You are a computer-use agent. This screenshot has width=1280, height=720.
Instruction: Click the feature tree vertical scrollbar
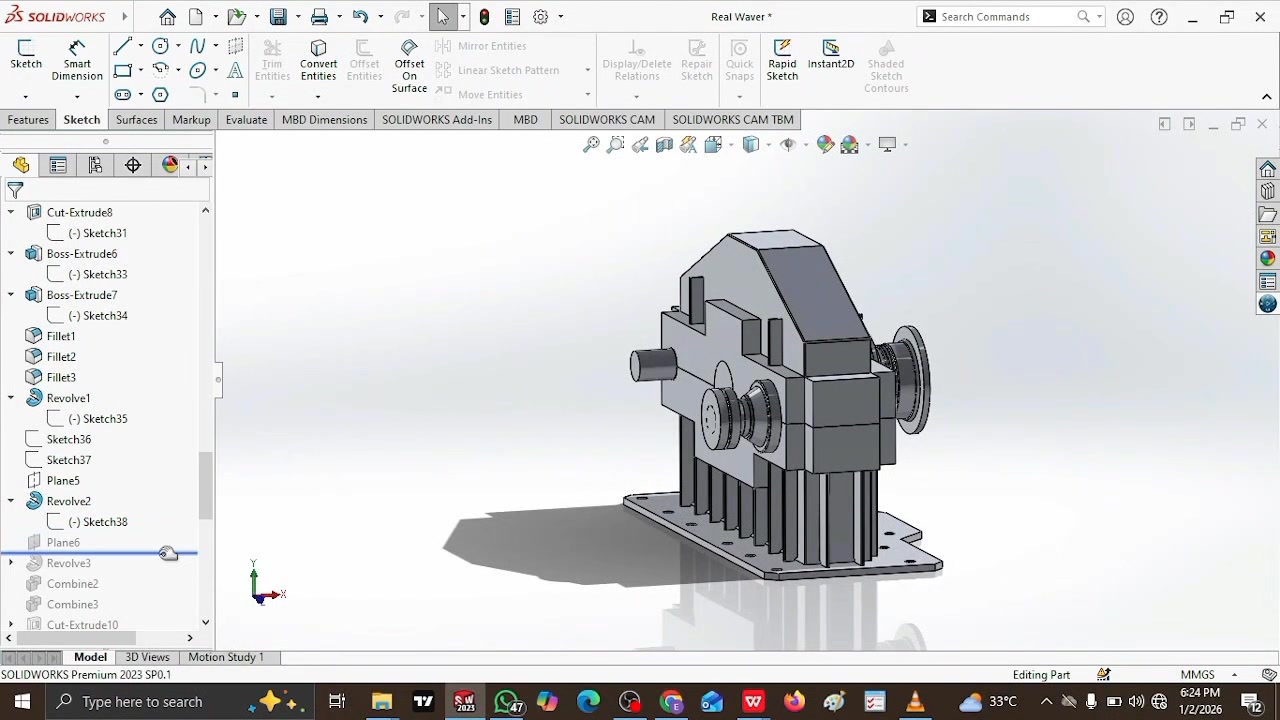click(x=205, y=485)
